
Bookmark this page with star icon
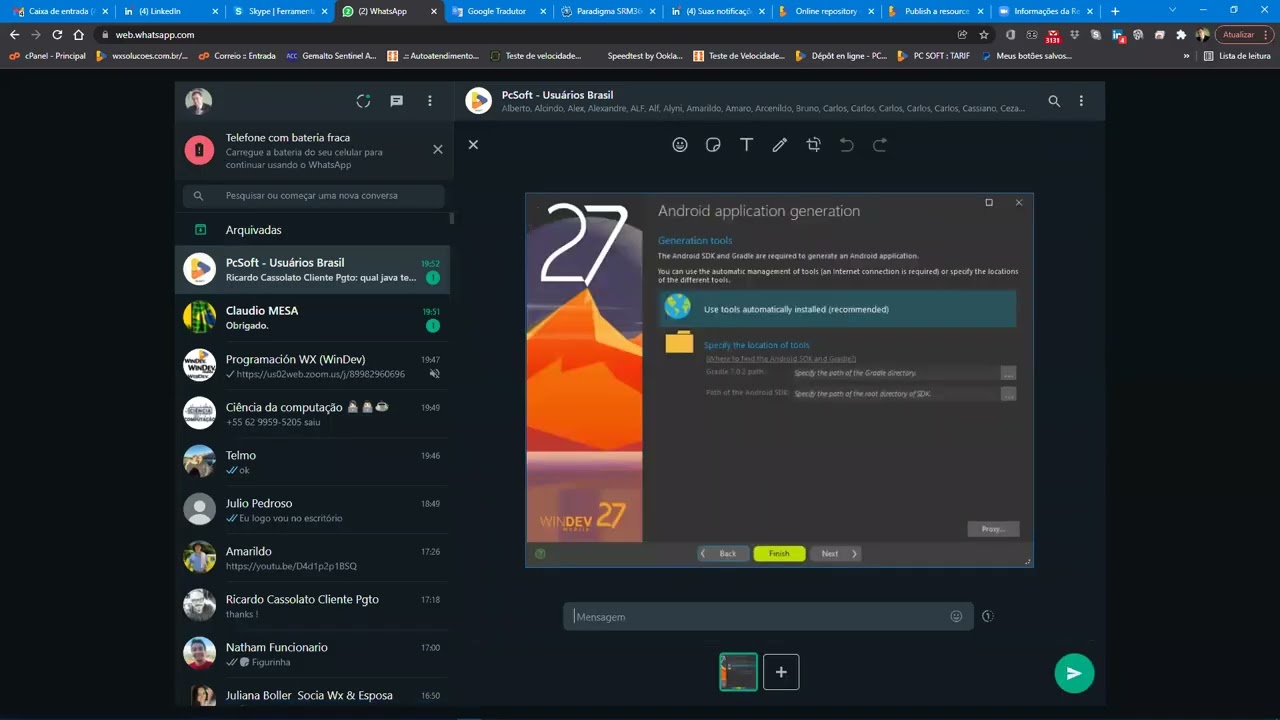(x=984, y=34)
